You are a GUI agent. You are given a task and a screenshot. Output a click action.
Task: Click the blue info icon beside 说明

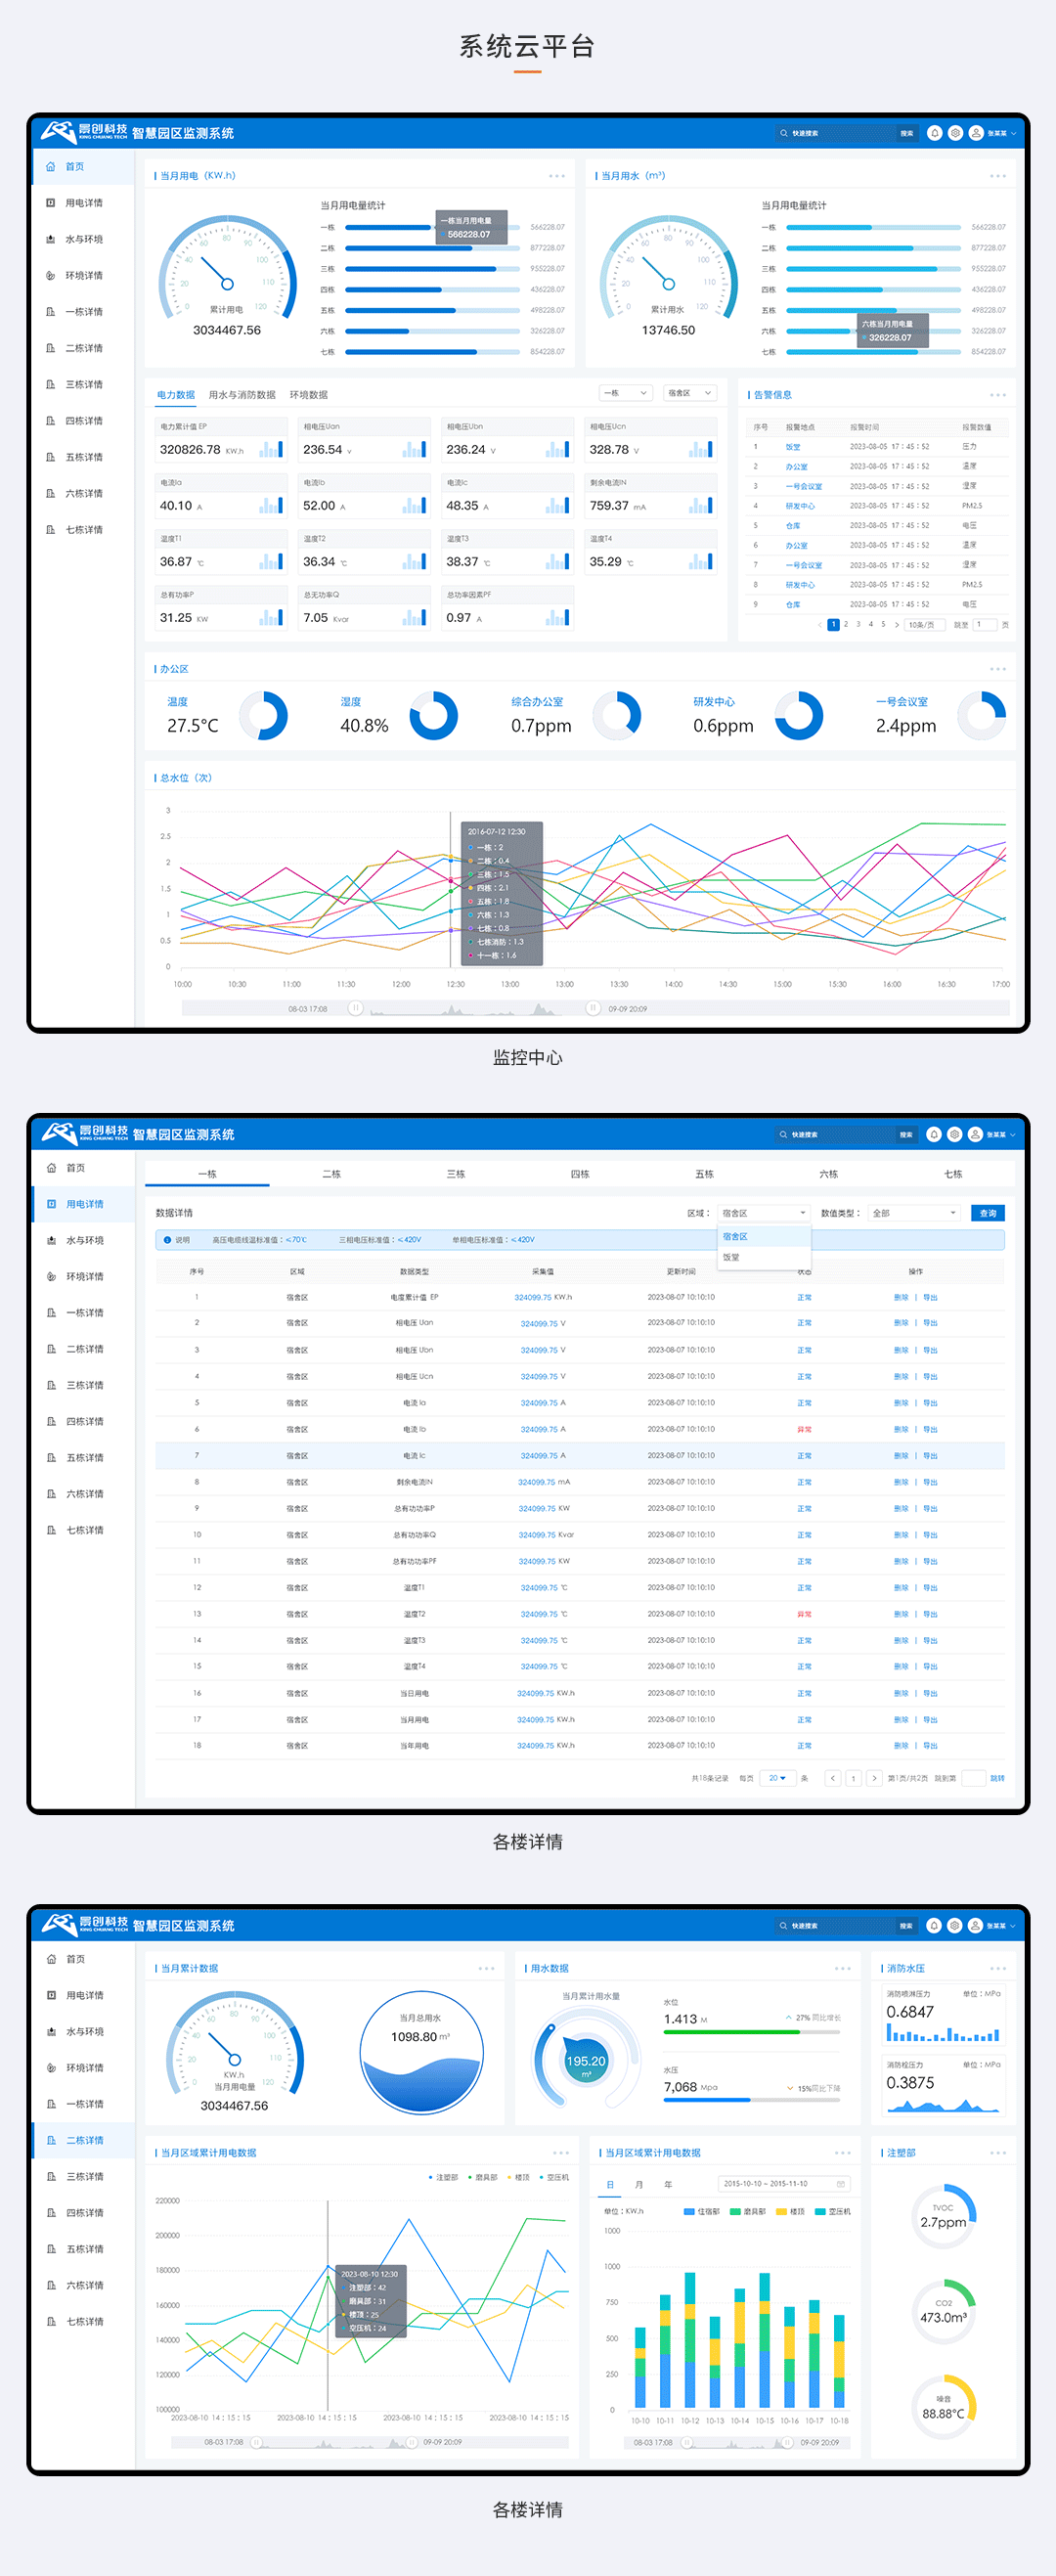[166, 1240]
